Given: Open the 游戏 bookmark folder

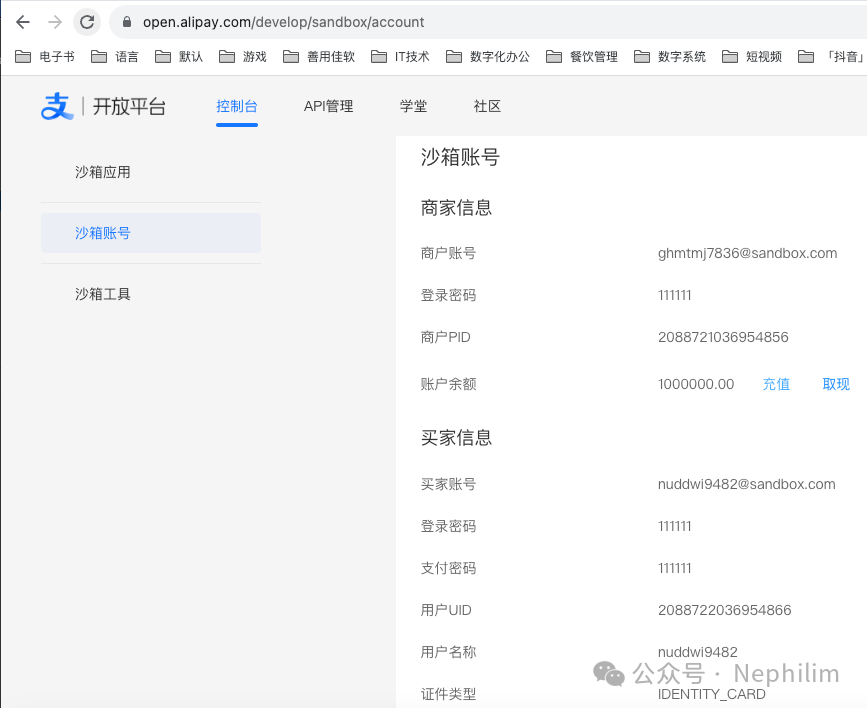Looking at the screenshot, I should 243,56.
